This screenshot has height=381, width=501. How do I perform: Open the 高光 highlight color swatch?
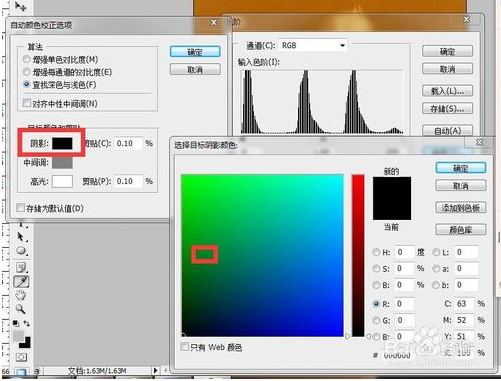[62, 182]
